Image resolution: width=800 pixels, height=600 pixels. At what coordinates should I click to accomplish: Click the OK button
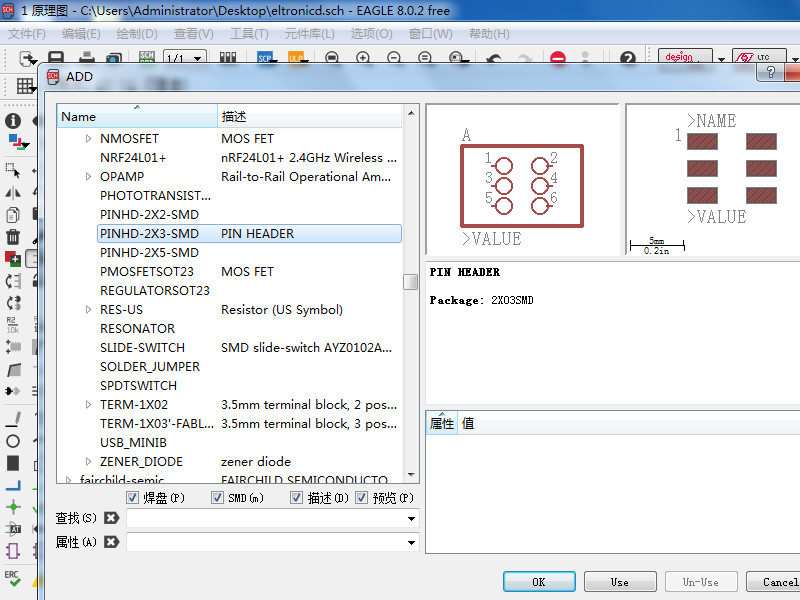tap(539, 582)
